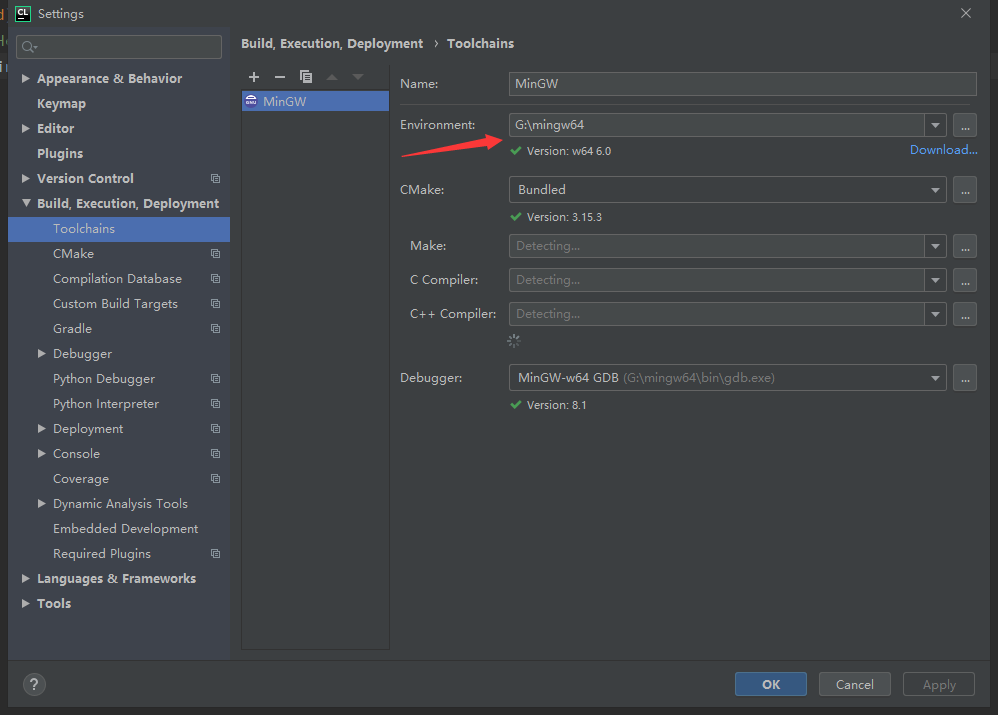
Task: Expand the Appearance & Behavior section
Action: 26,78
